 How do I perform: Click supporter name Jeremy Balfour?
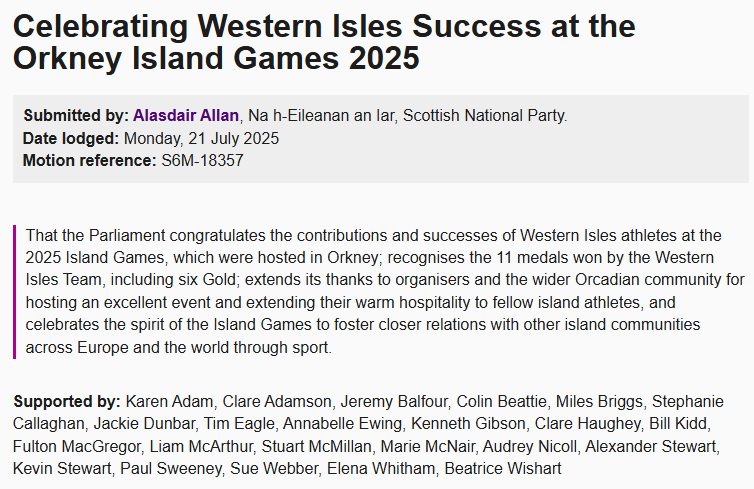(x=394, y=401)
